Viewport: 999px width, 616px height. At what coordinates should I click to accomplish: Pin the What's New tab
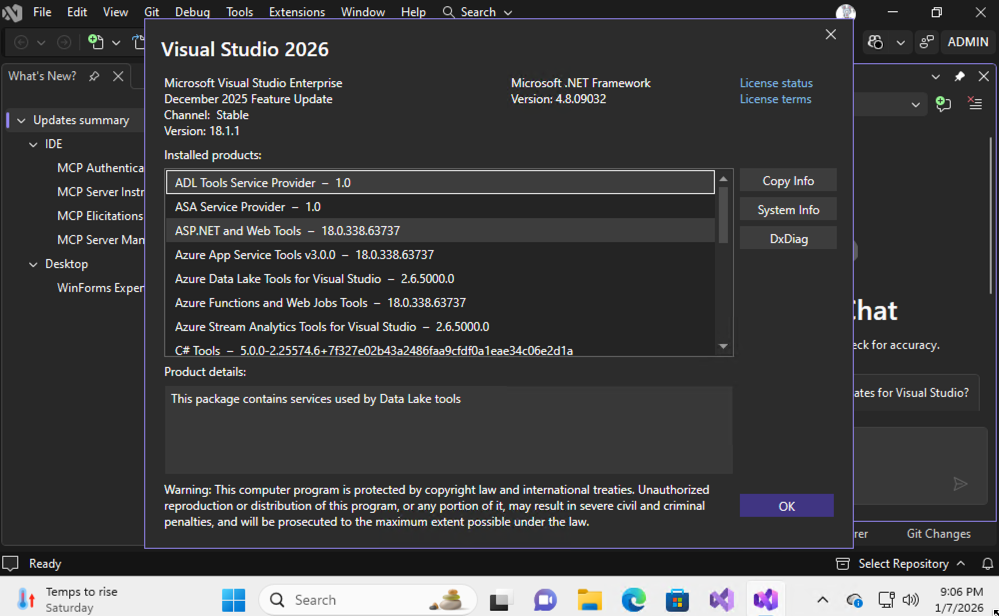point(94,76)
